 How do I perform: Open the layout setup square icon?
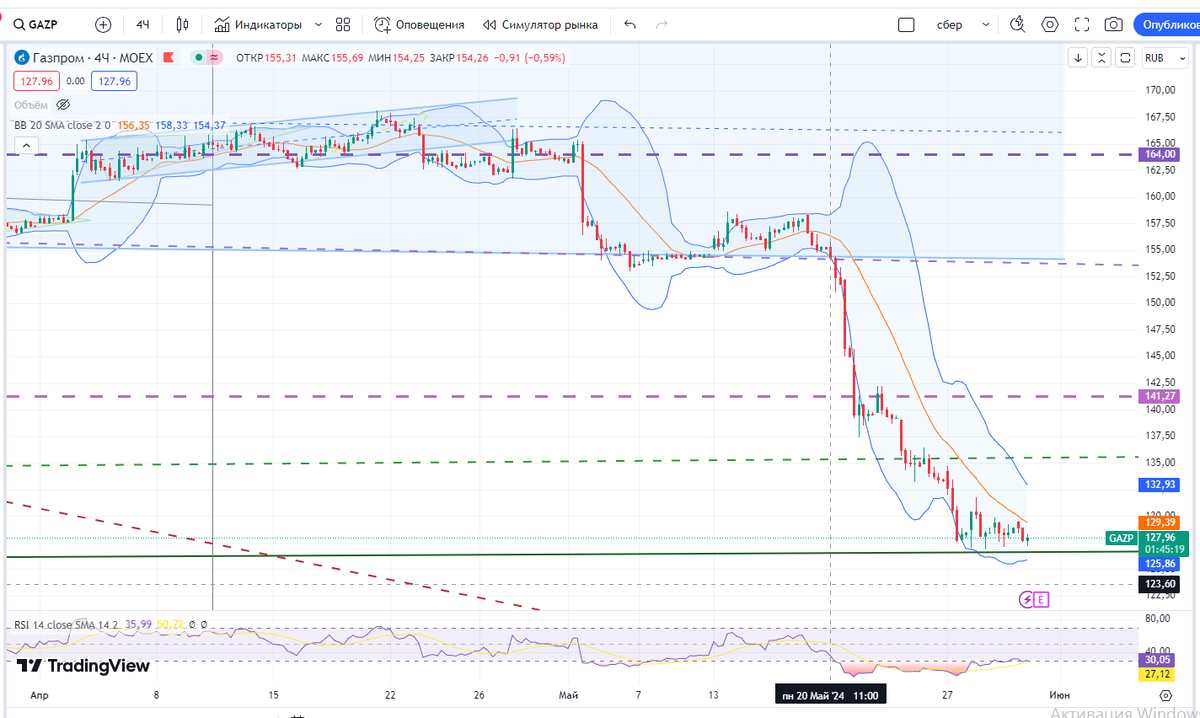(906, 24)
